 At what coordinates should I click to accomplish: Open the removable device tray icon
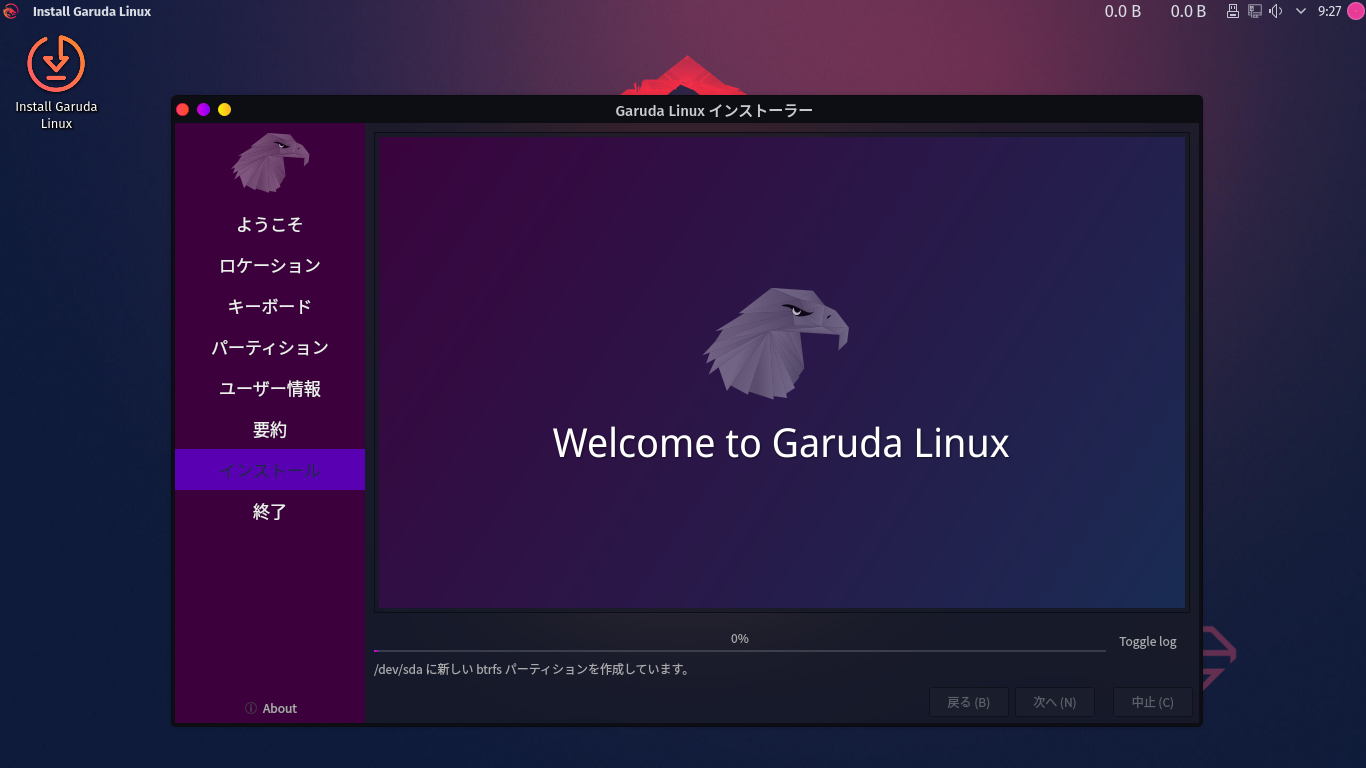1233,11
